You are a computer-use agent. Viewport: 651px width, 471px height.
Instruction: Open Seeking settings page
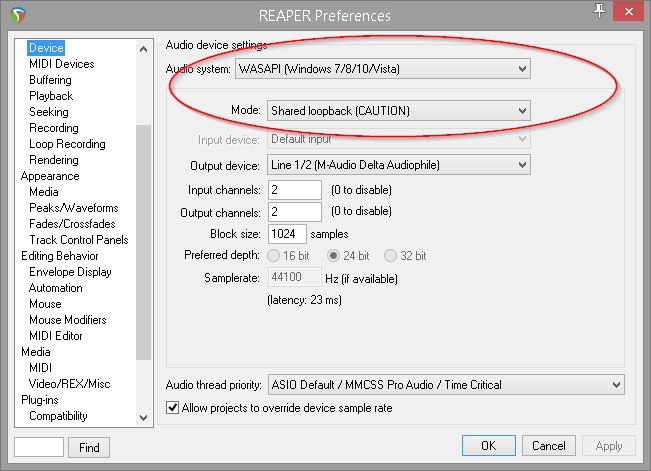click(49, 112)
